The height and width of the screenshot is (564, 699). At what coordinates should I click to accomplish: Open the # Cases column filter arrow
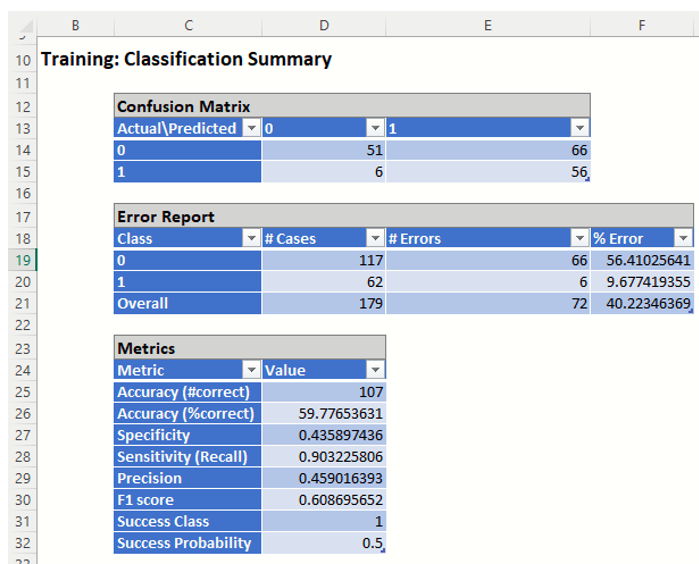[375, 238]
